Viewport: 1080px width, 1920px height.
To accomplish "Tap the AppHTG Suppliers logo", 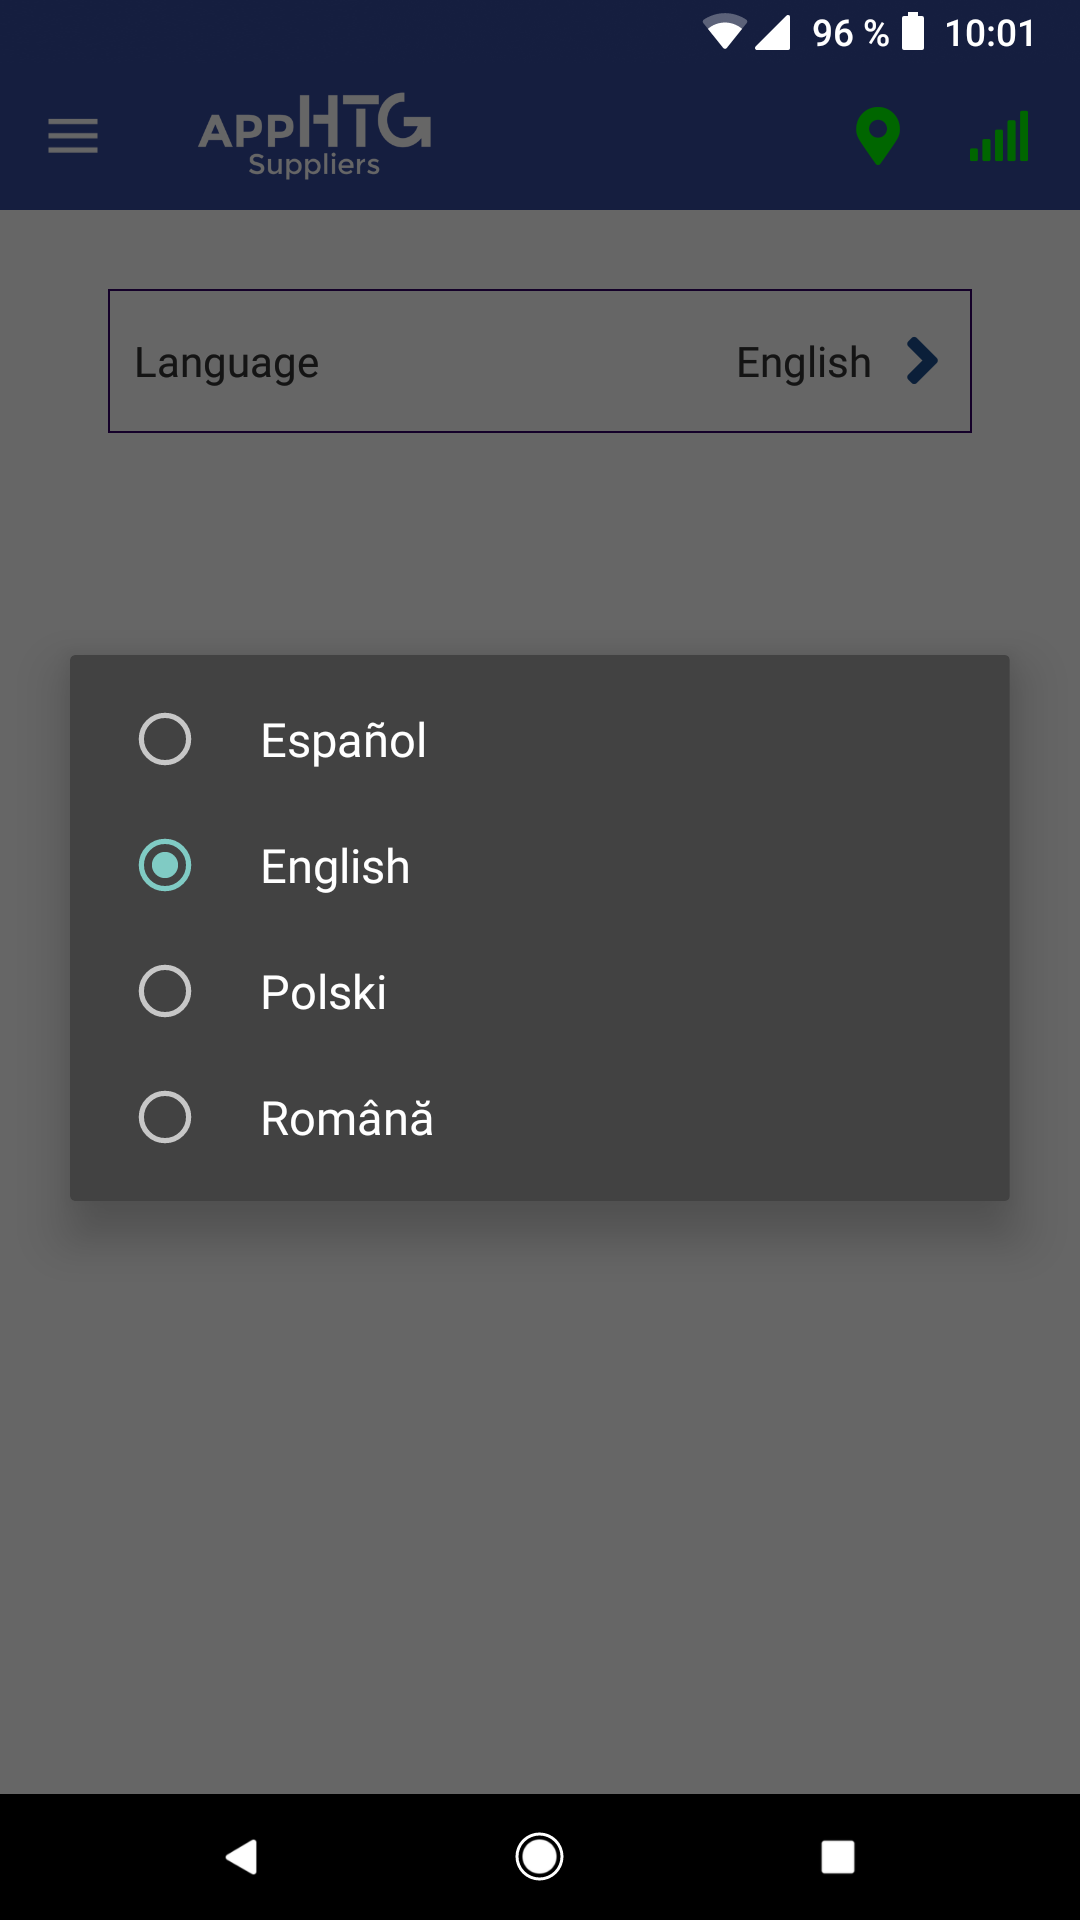I will click(314, 136).
